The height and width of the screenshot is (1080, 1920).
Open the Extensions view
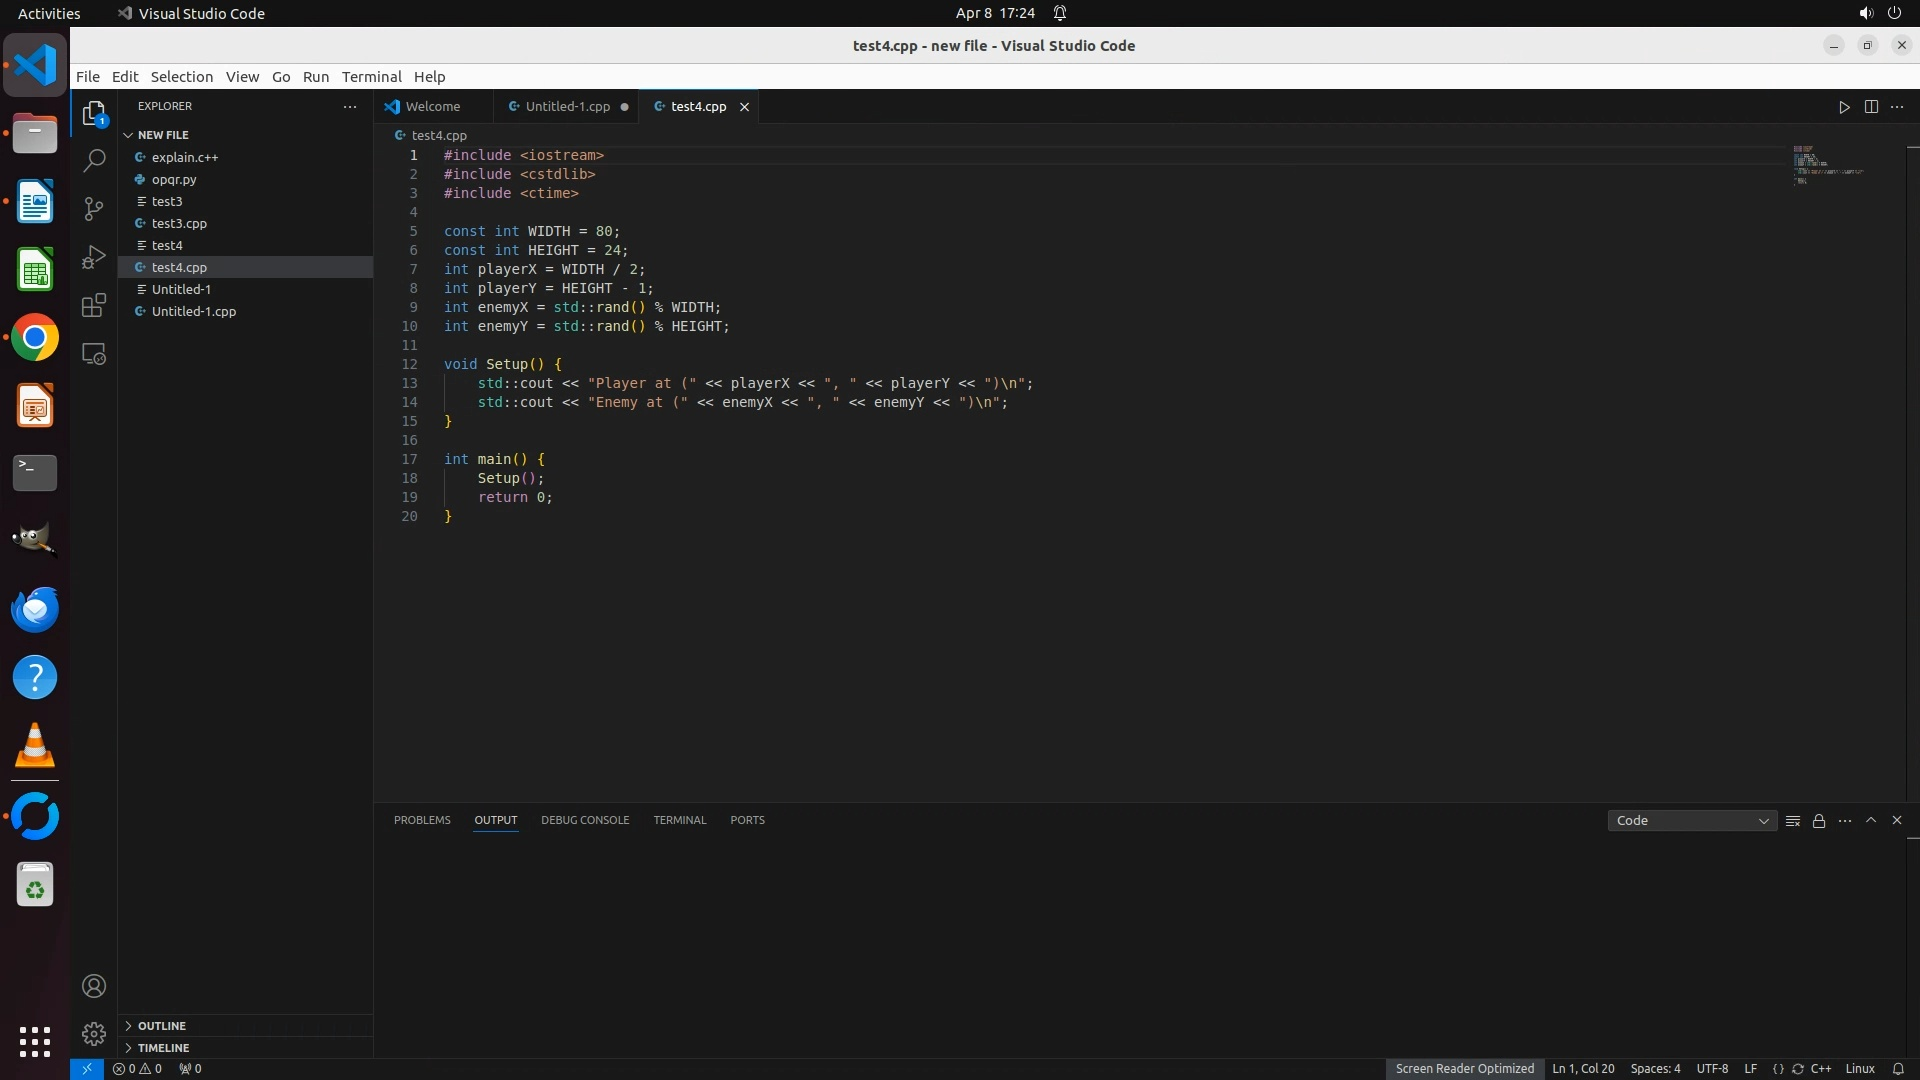pos(94,305)
